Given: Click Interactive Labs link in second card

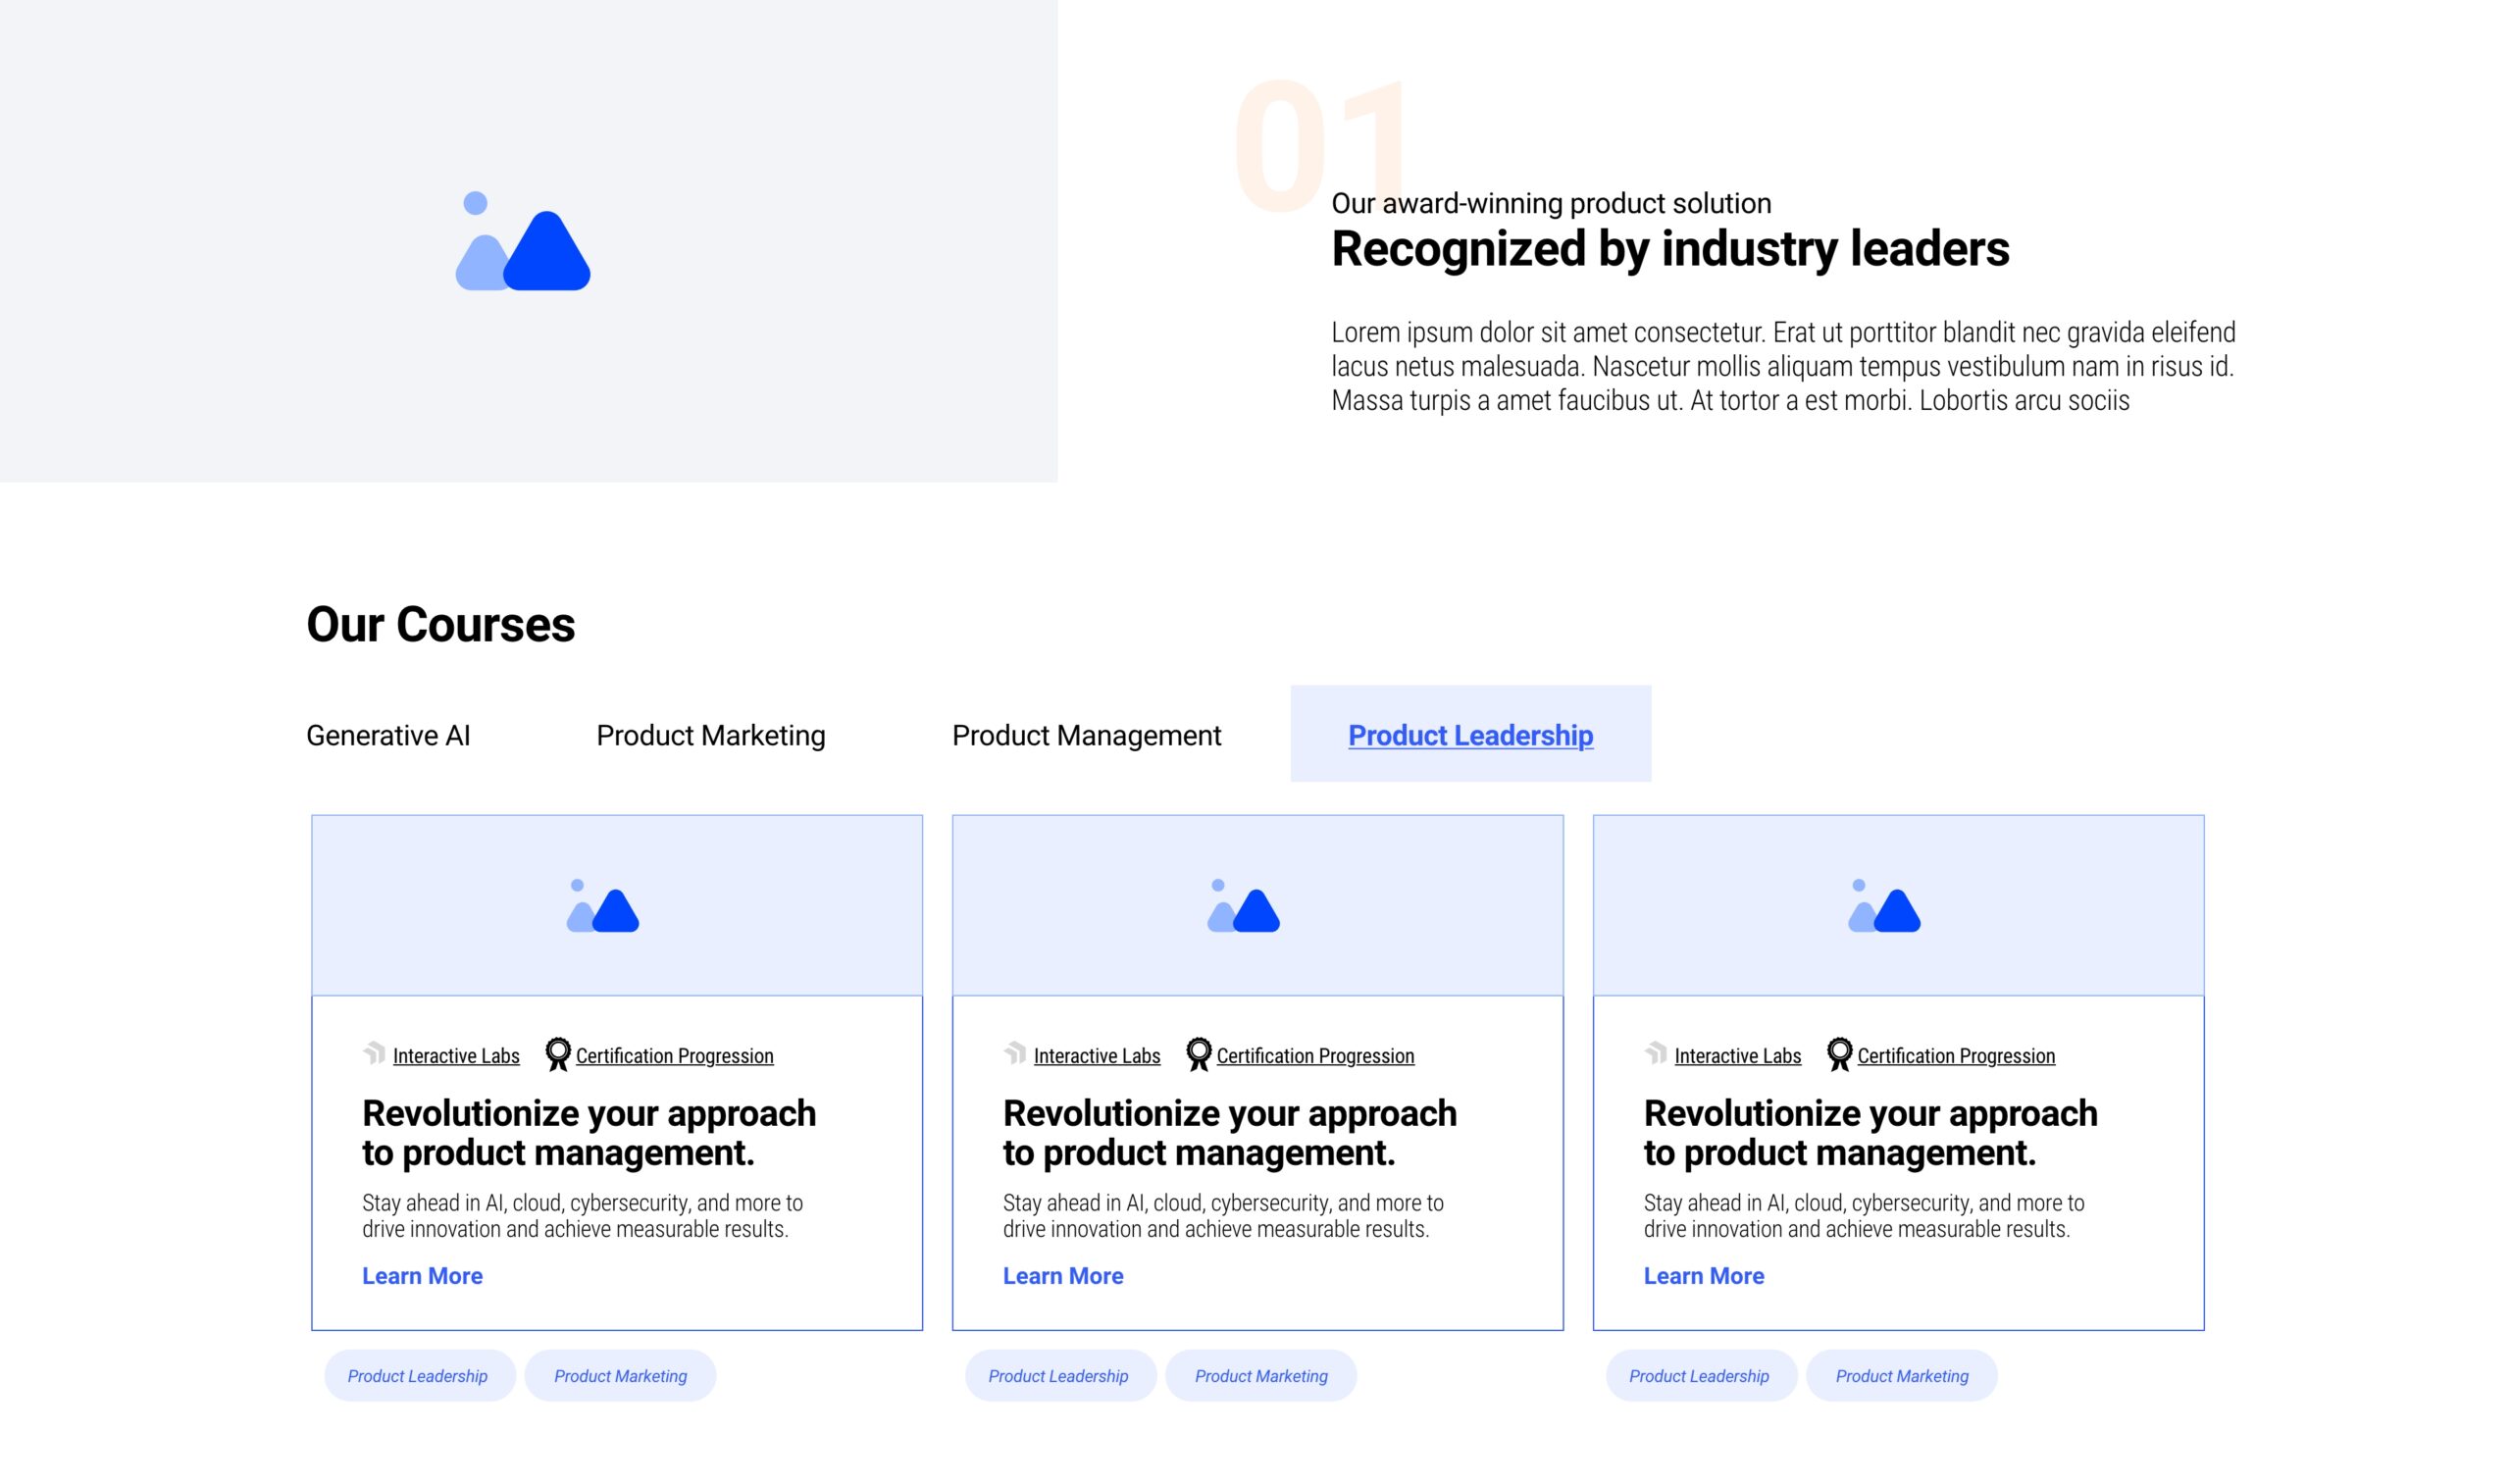Looking at the screenshot, I should tap(1096, 1056).
